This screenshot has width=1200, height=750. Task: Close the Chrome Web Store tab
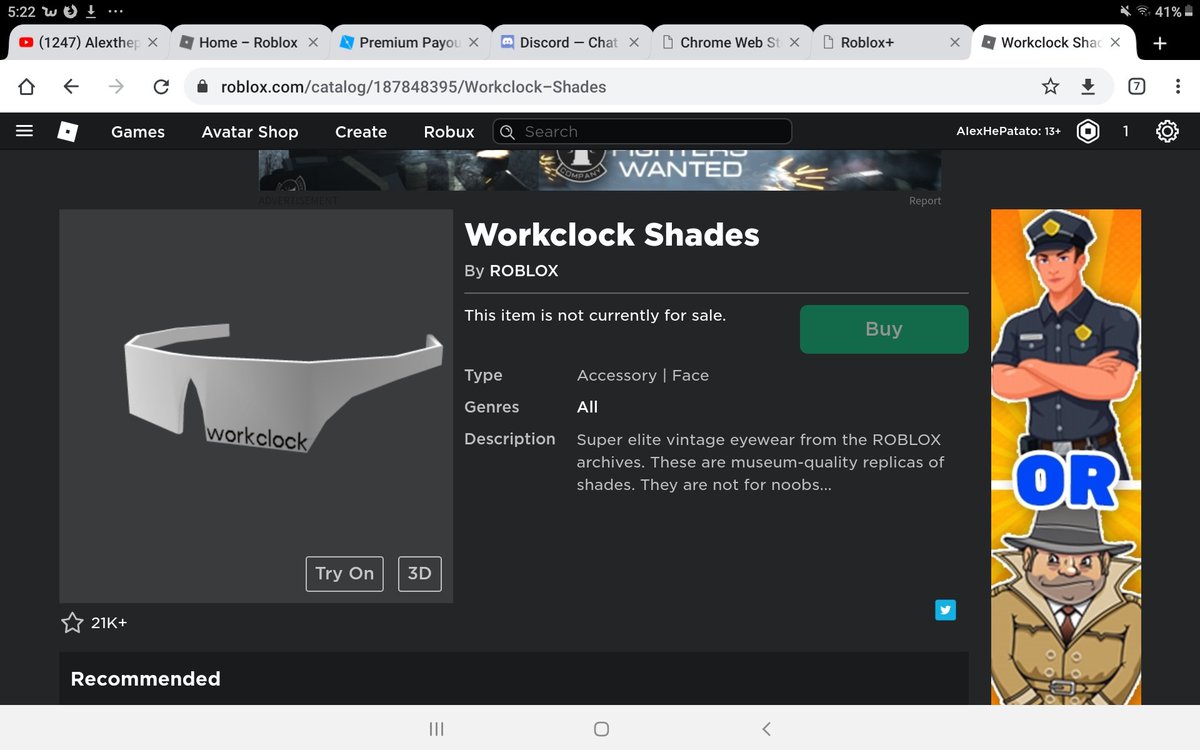794,43
